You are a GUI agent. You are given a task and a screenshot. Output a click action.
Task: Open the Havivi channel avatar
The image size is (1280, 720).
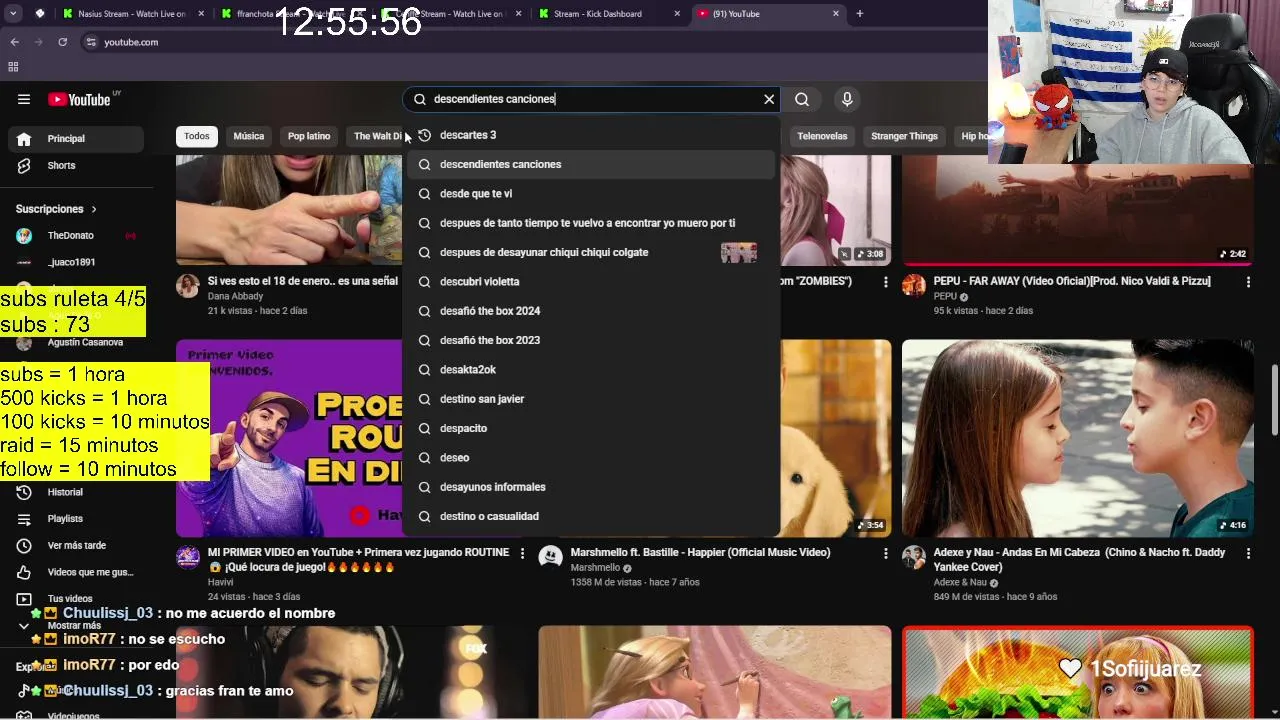188,557
